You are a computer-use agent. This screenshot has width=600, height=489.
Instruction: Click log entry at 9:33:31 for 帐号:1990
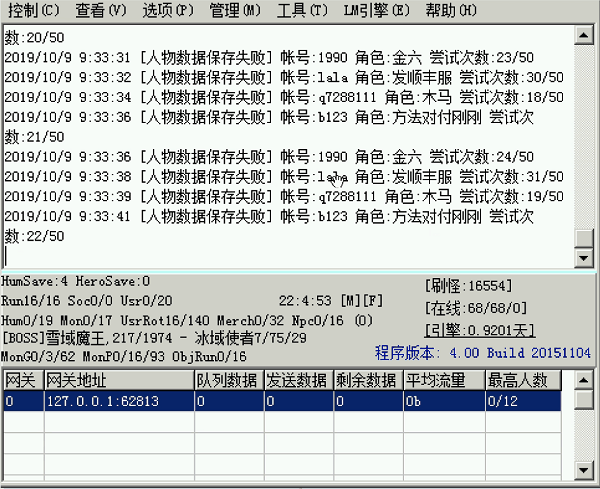(269, 57)
